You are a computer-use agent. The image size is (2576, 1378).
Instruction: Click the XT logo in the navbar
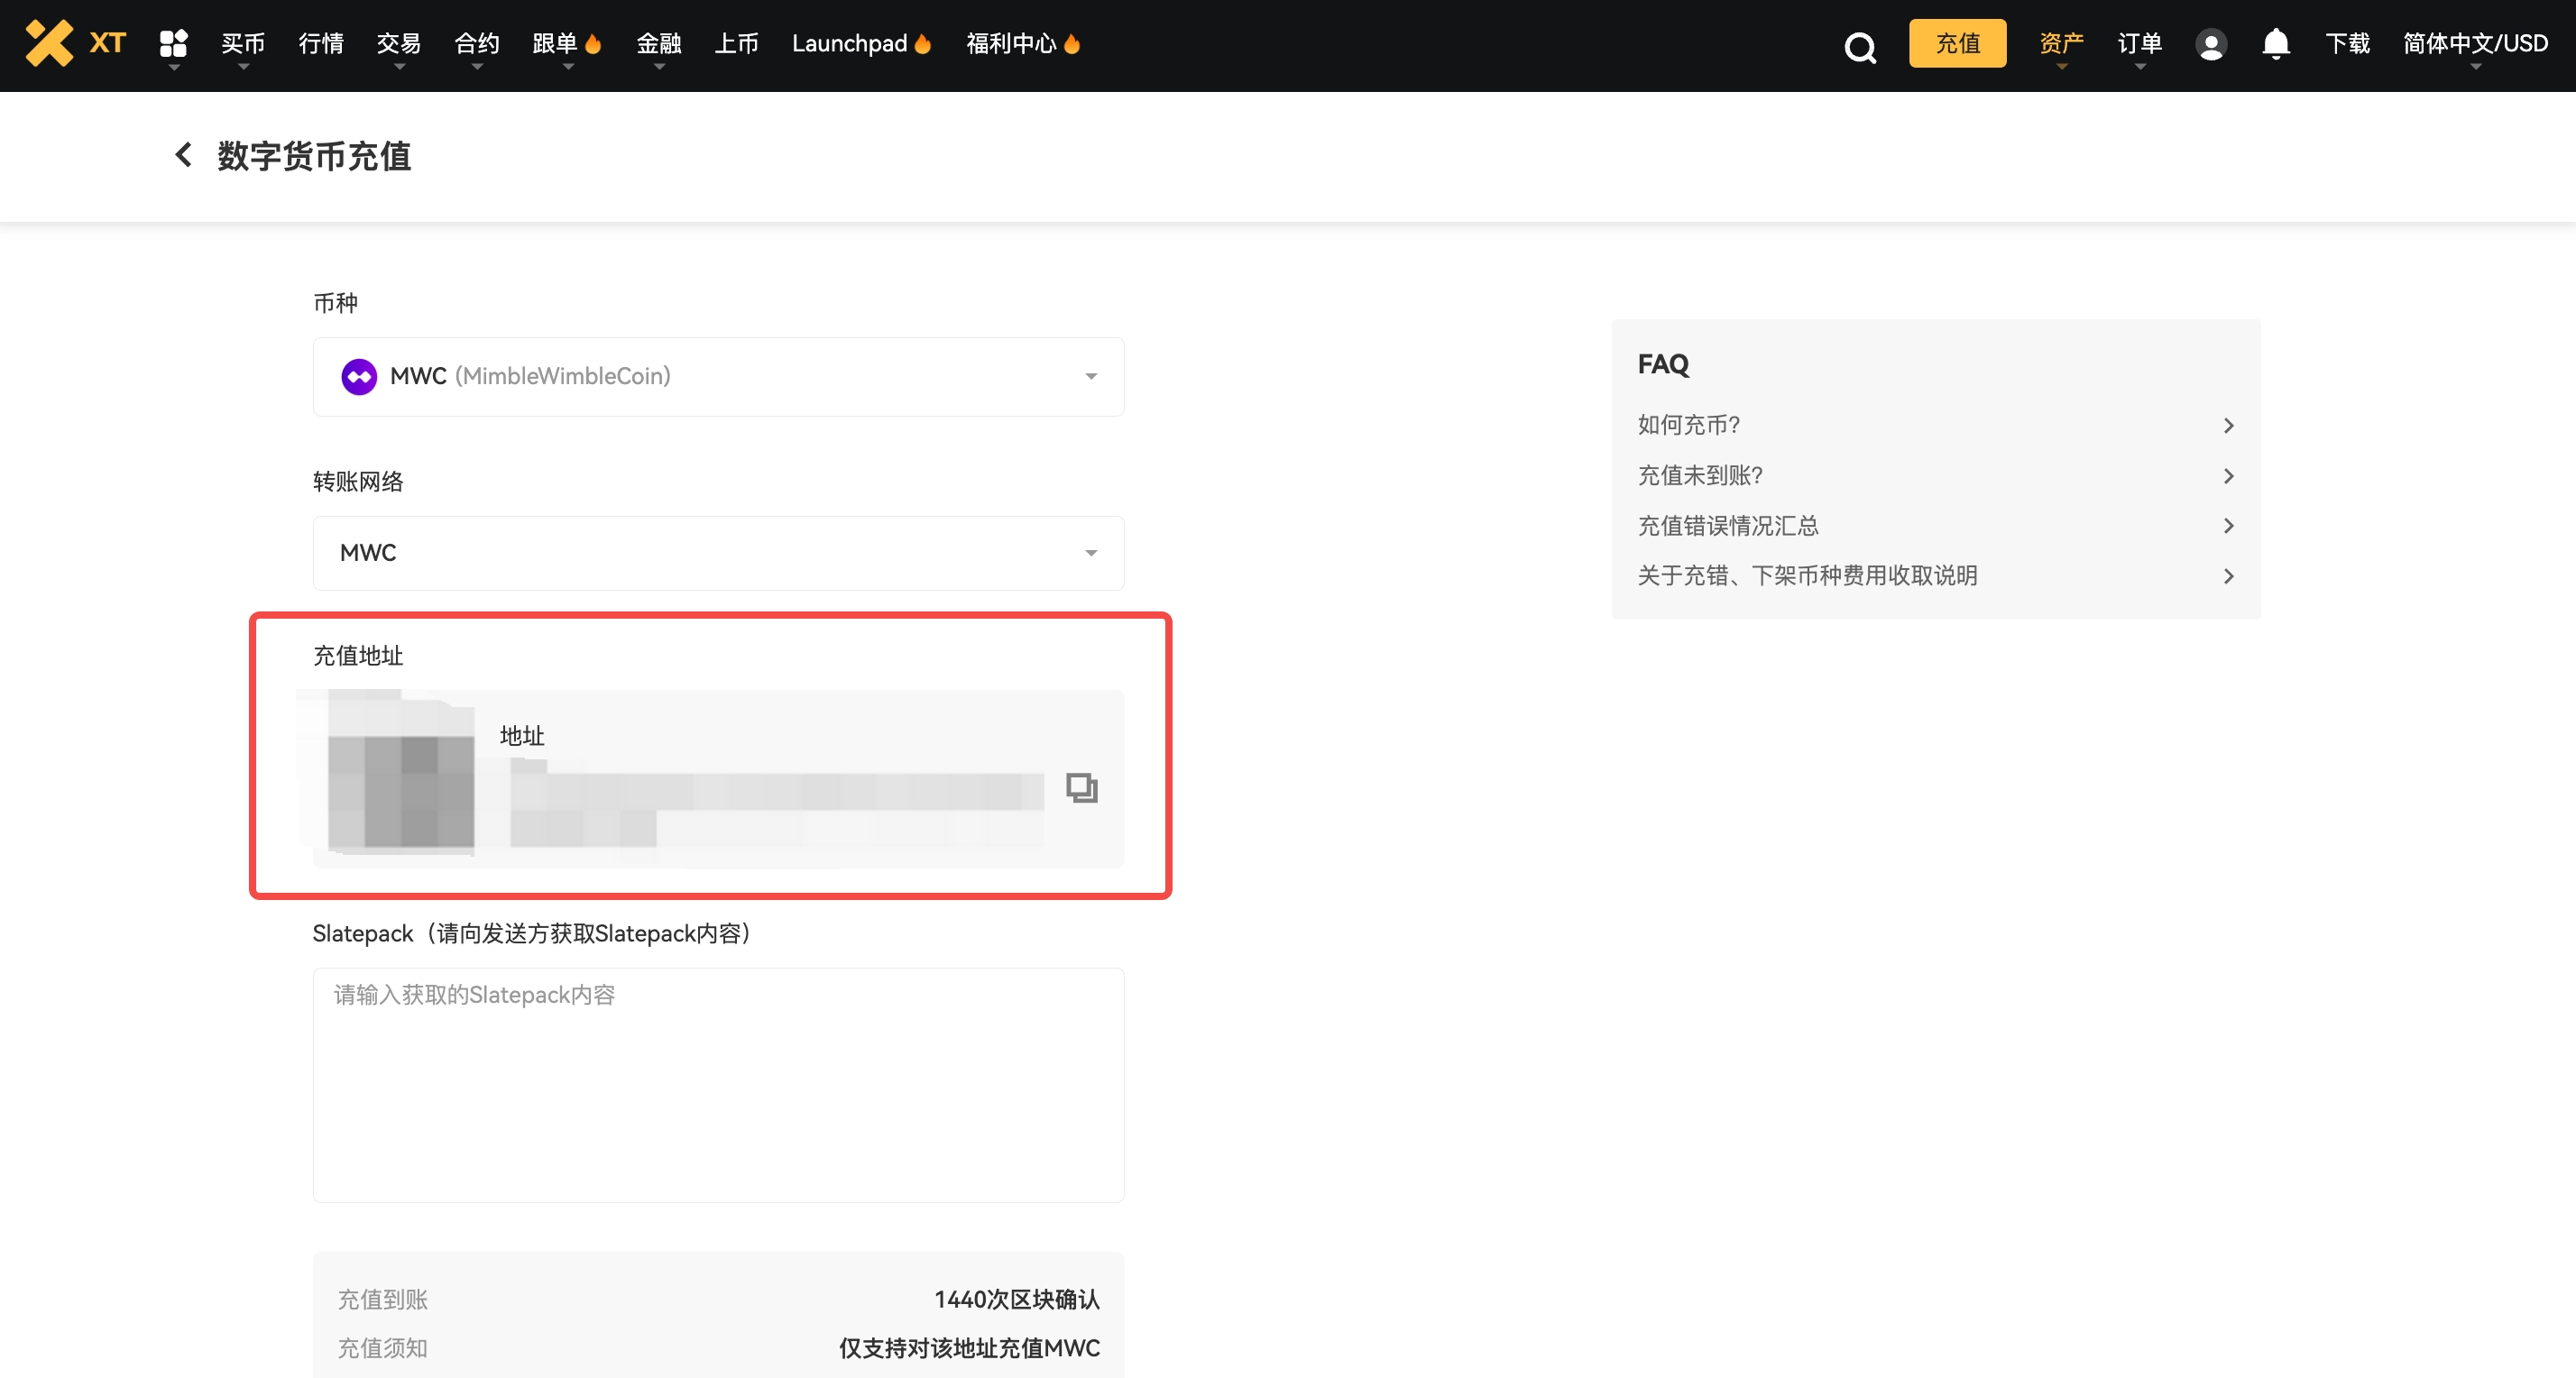pos(76,43)
